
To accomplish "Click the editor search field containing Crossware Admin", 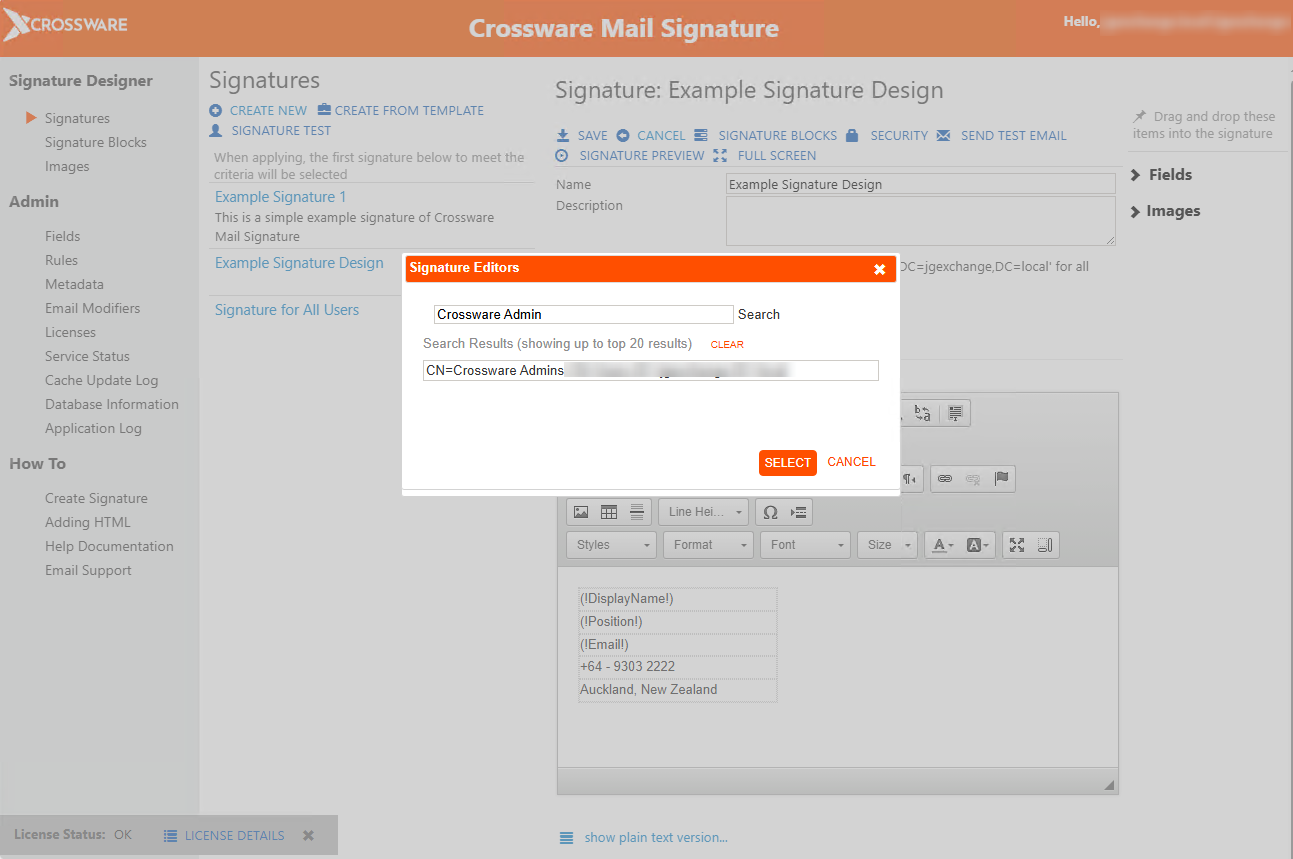I will [583, 314].
